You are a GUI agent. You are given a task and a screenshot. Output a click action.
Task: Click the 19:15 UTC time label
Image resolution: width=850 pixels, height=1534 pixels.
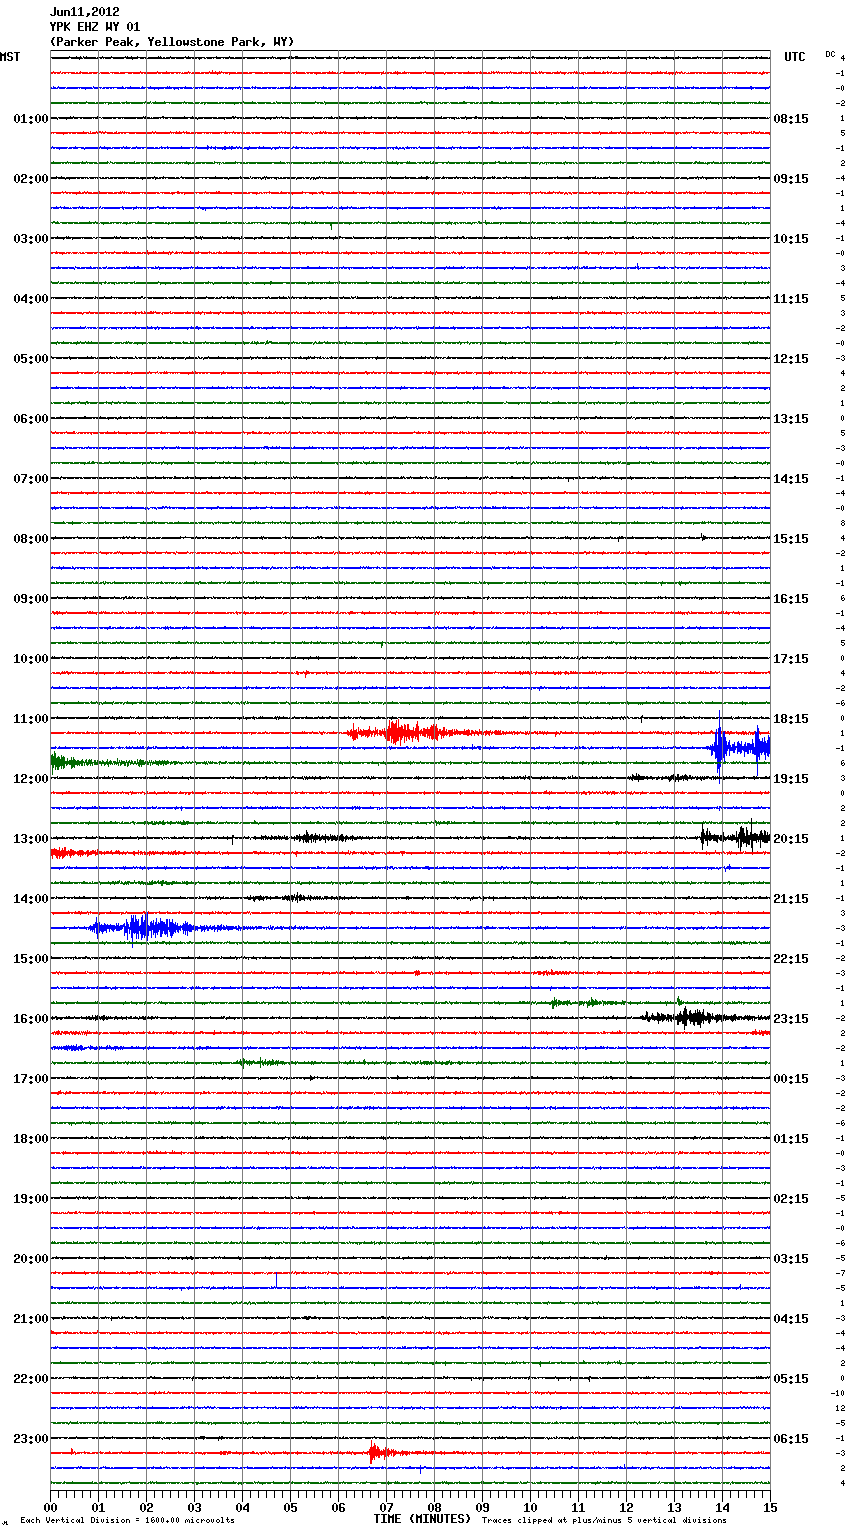[x=791, y=779]
